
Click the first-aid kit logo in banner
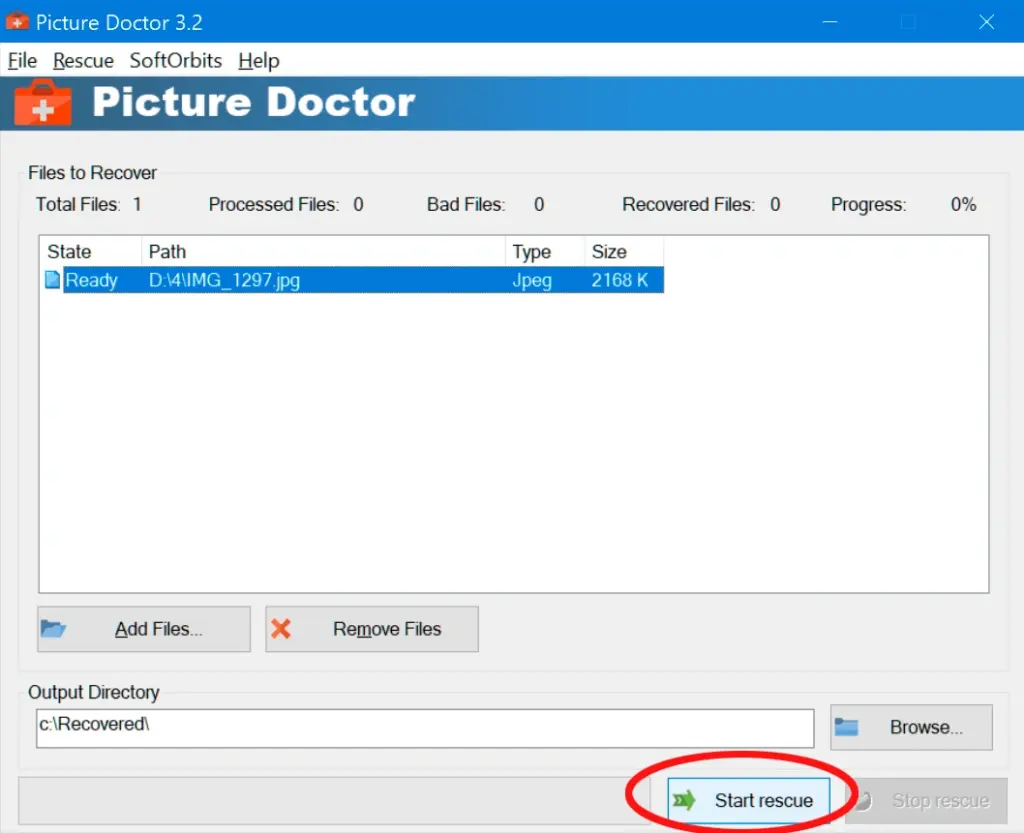pos(43,103)
